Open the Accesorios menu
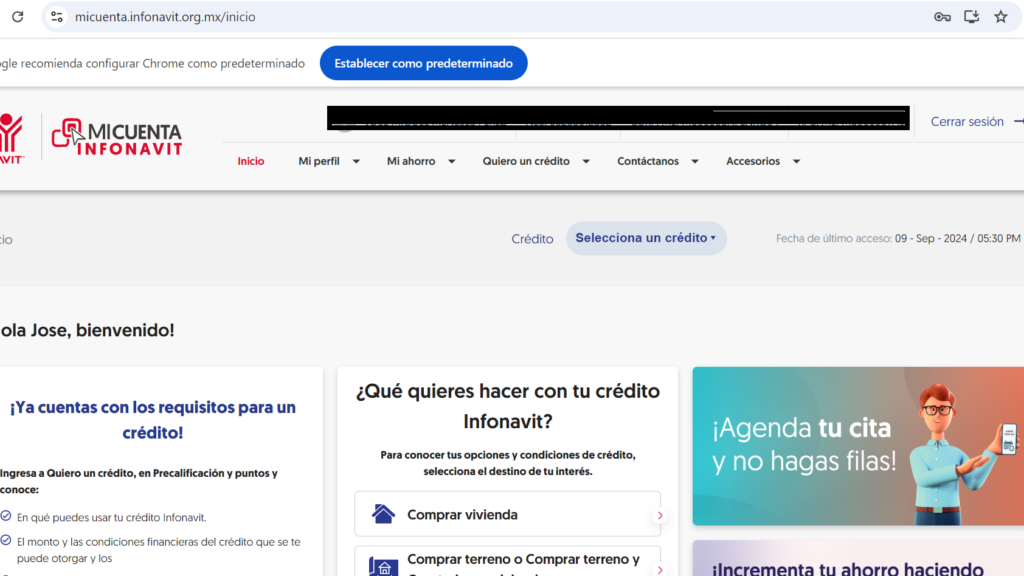This screenshot has height=576, width=1024. [753, 161]
